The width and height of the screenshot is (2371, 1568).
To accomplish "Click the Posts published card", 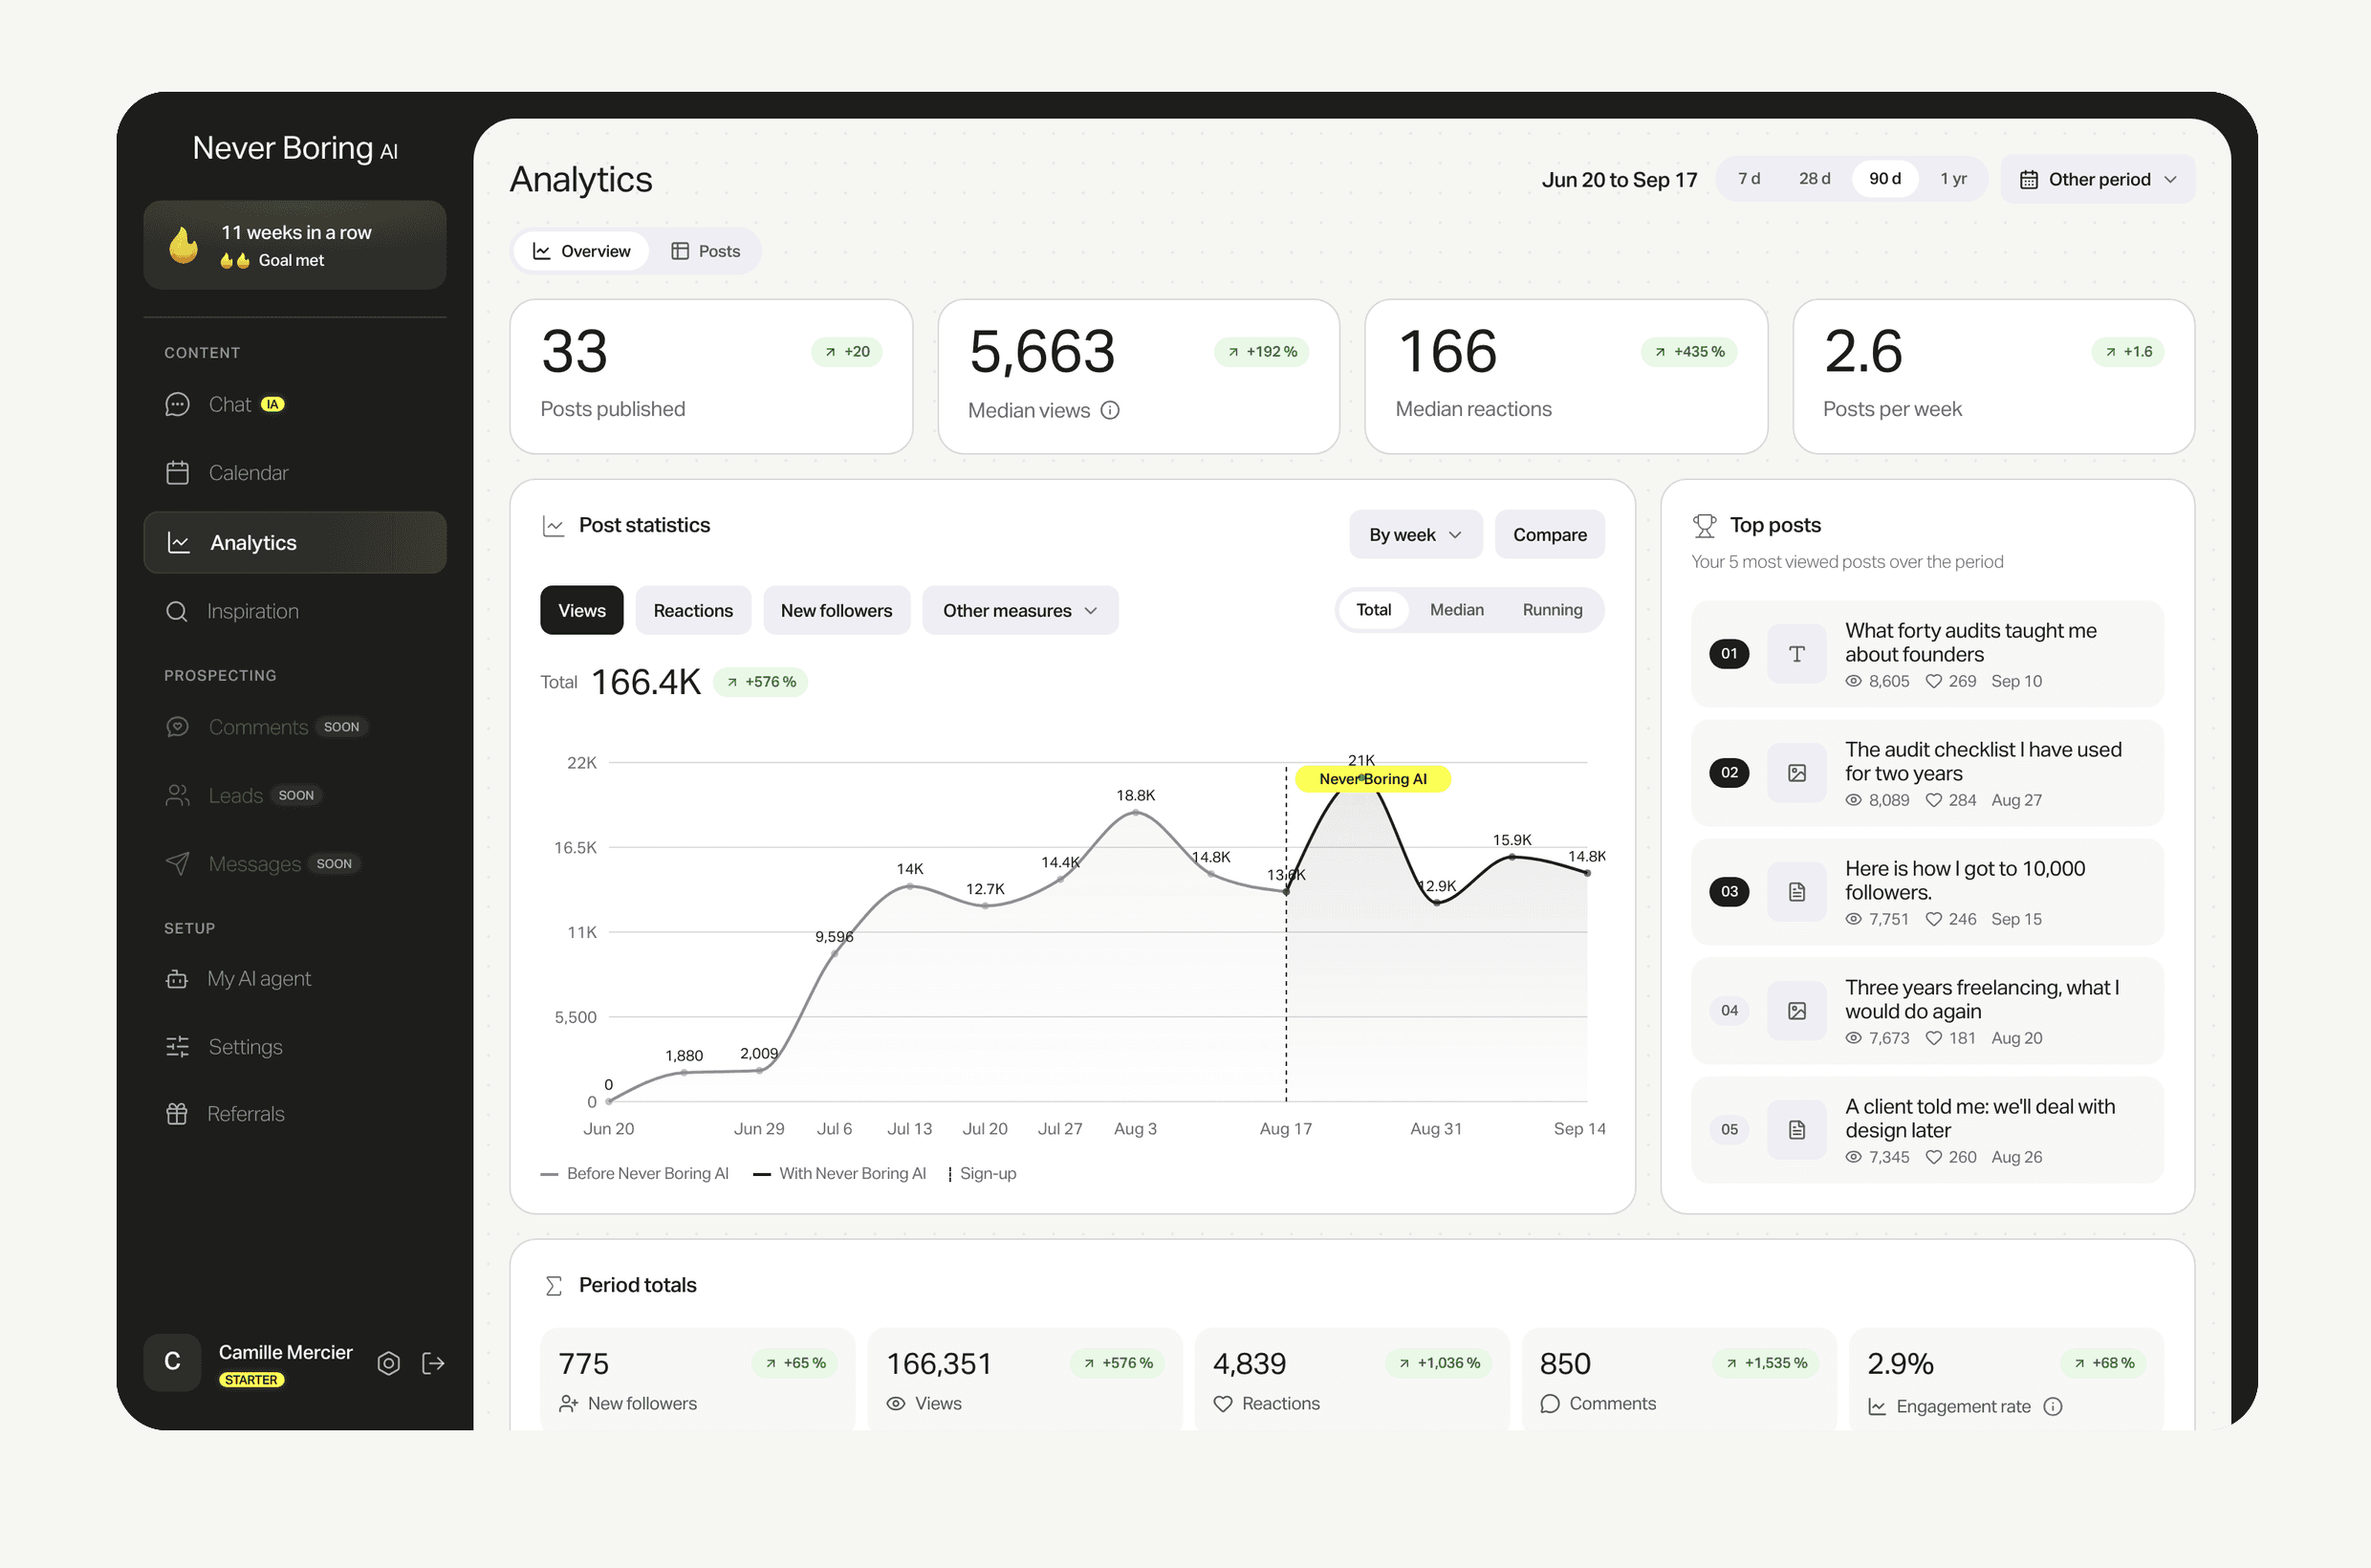I will tap(711, 377).
